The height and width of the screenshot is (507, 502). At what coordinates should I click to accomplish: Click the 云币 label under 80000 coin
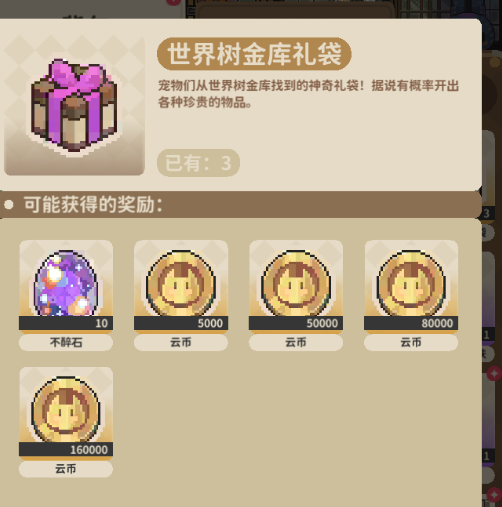coord(411,342)
